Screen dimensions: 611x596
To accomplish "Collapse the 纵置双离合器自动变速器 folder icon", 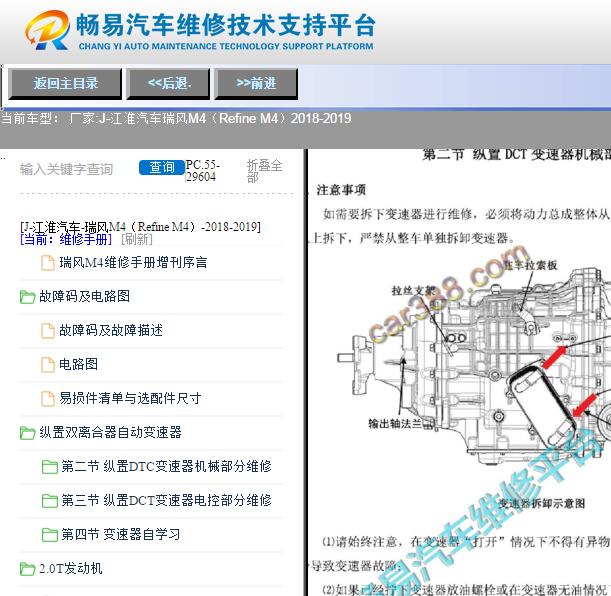I will click(x=27, y=432).
